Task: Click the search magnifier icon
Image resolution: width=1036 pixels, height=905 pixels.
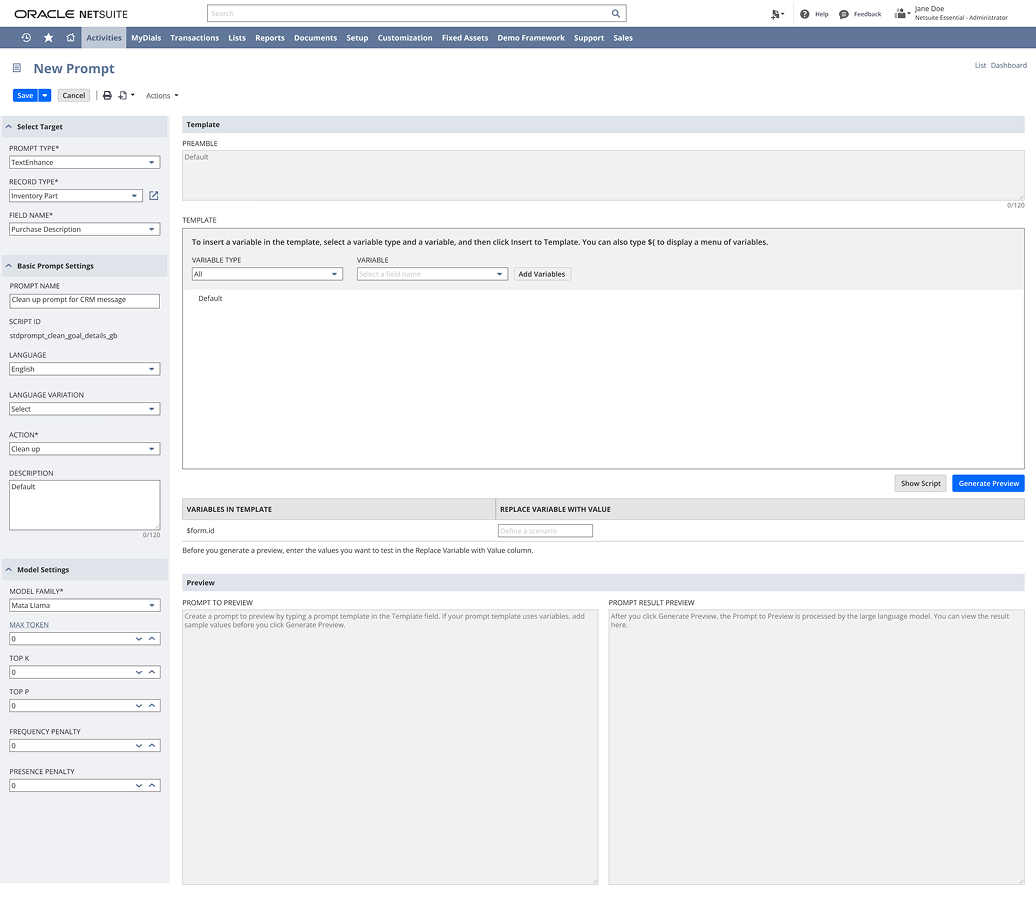Action: 615,13
